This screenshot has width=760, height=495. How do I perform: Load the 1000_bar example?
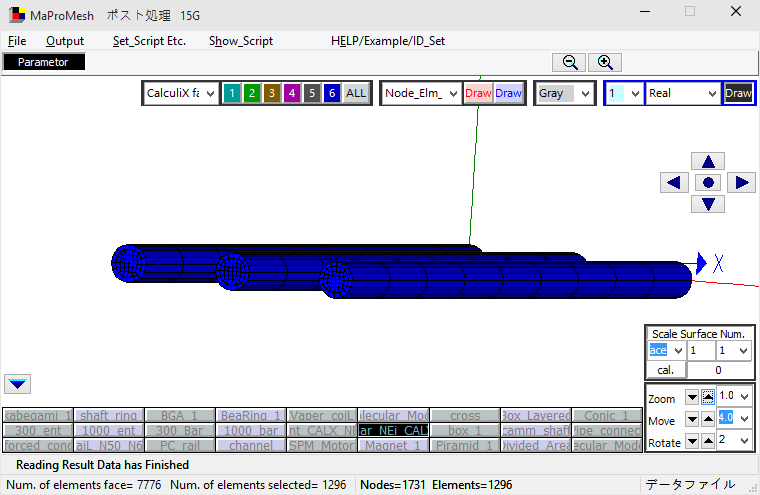coord(251,431)
